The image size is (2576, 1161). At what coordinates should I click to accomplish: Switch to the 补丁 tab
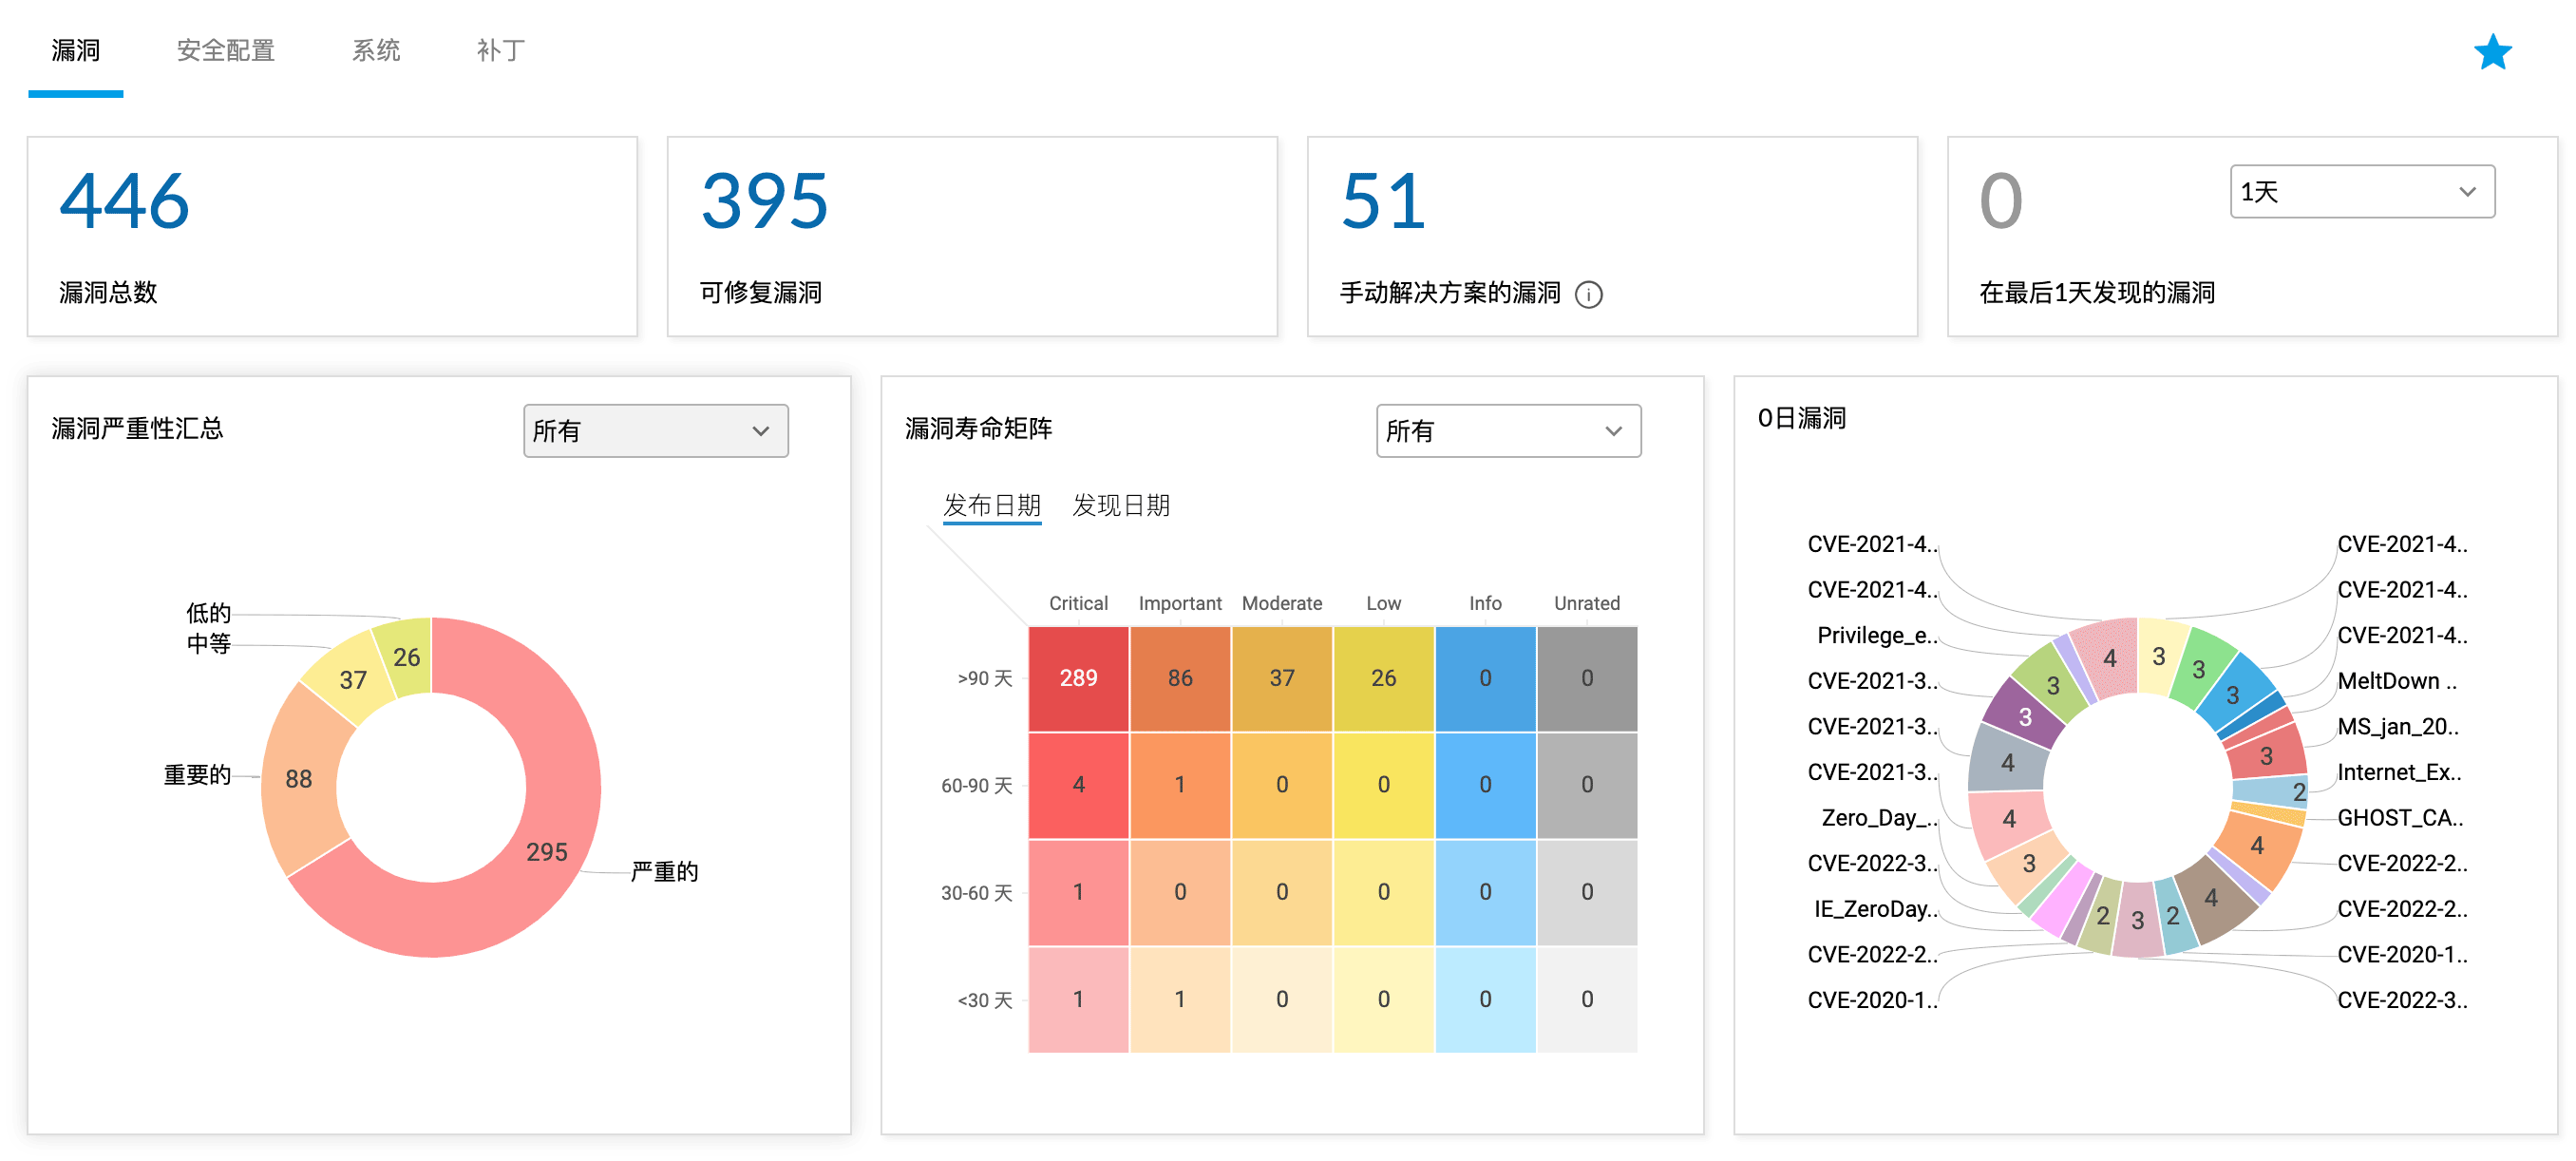coord(500,50)
